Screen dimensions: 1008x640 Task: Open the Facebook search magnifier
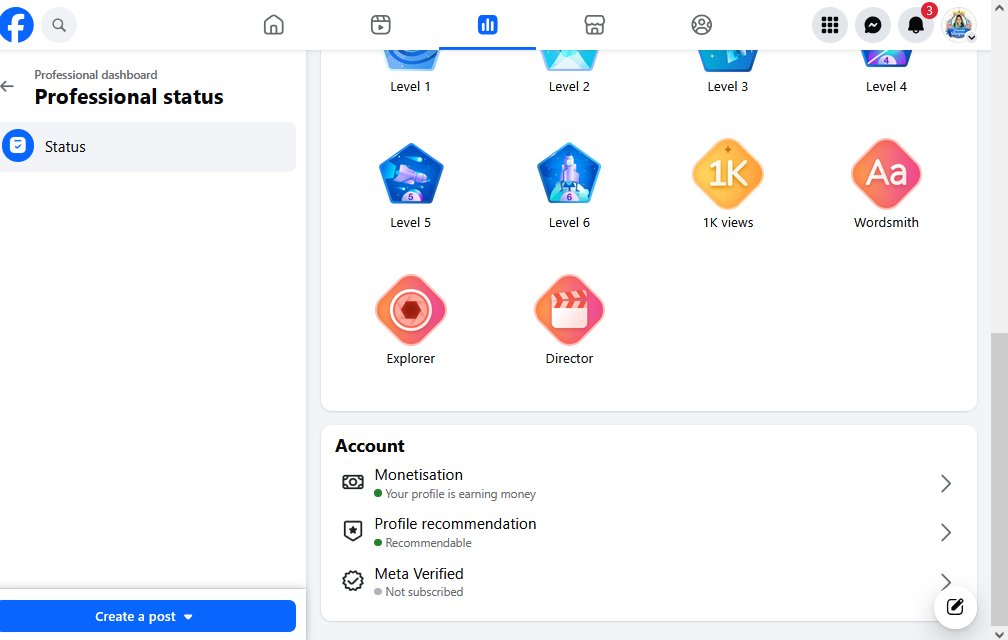pyautogui.click(x=59, y=25)
